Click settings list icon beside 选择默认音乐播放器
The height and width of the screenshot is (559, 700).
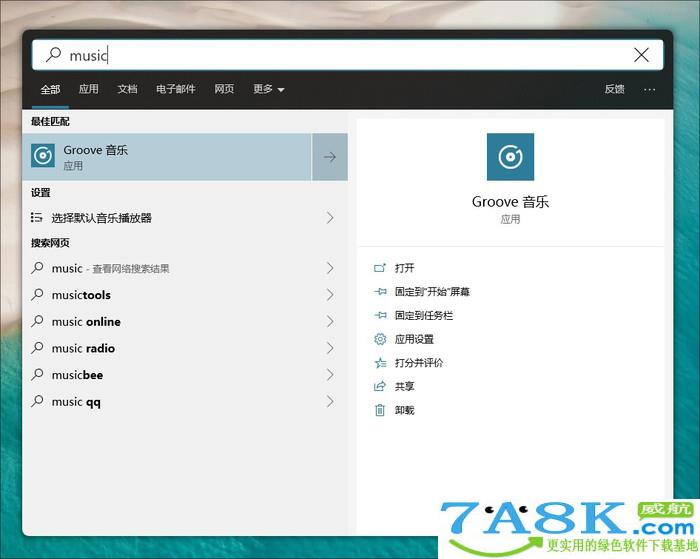[37, 217]
